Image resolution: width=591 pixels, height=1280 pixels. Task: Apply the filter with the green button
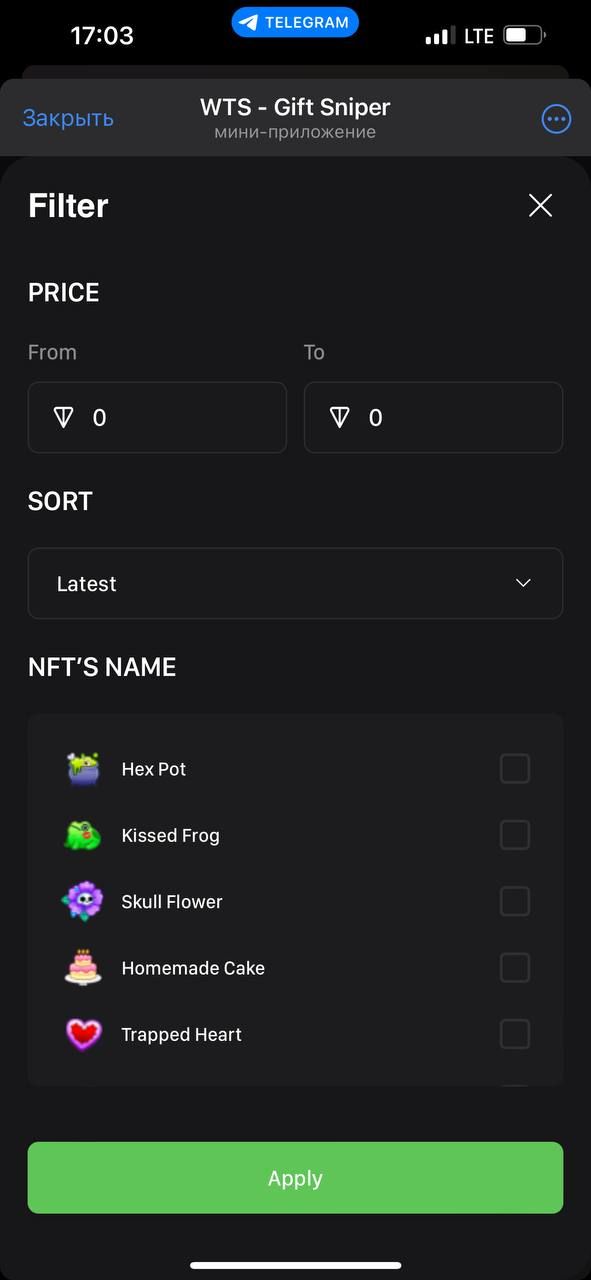[x=295, y=1178]
